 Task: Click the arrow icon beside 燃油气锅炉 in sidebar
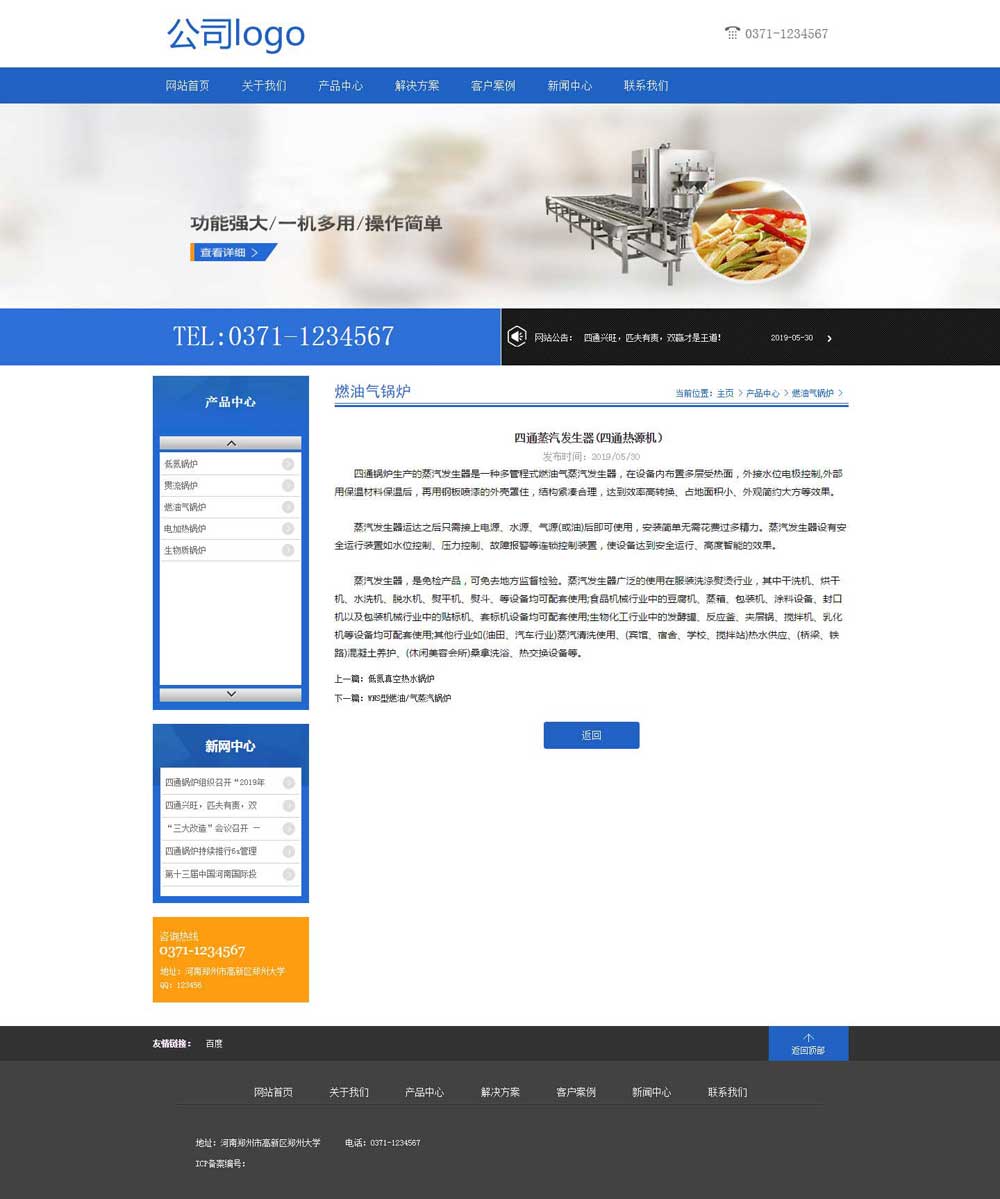click(288, 507)
